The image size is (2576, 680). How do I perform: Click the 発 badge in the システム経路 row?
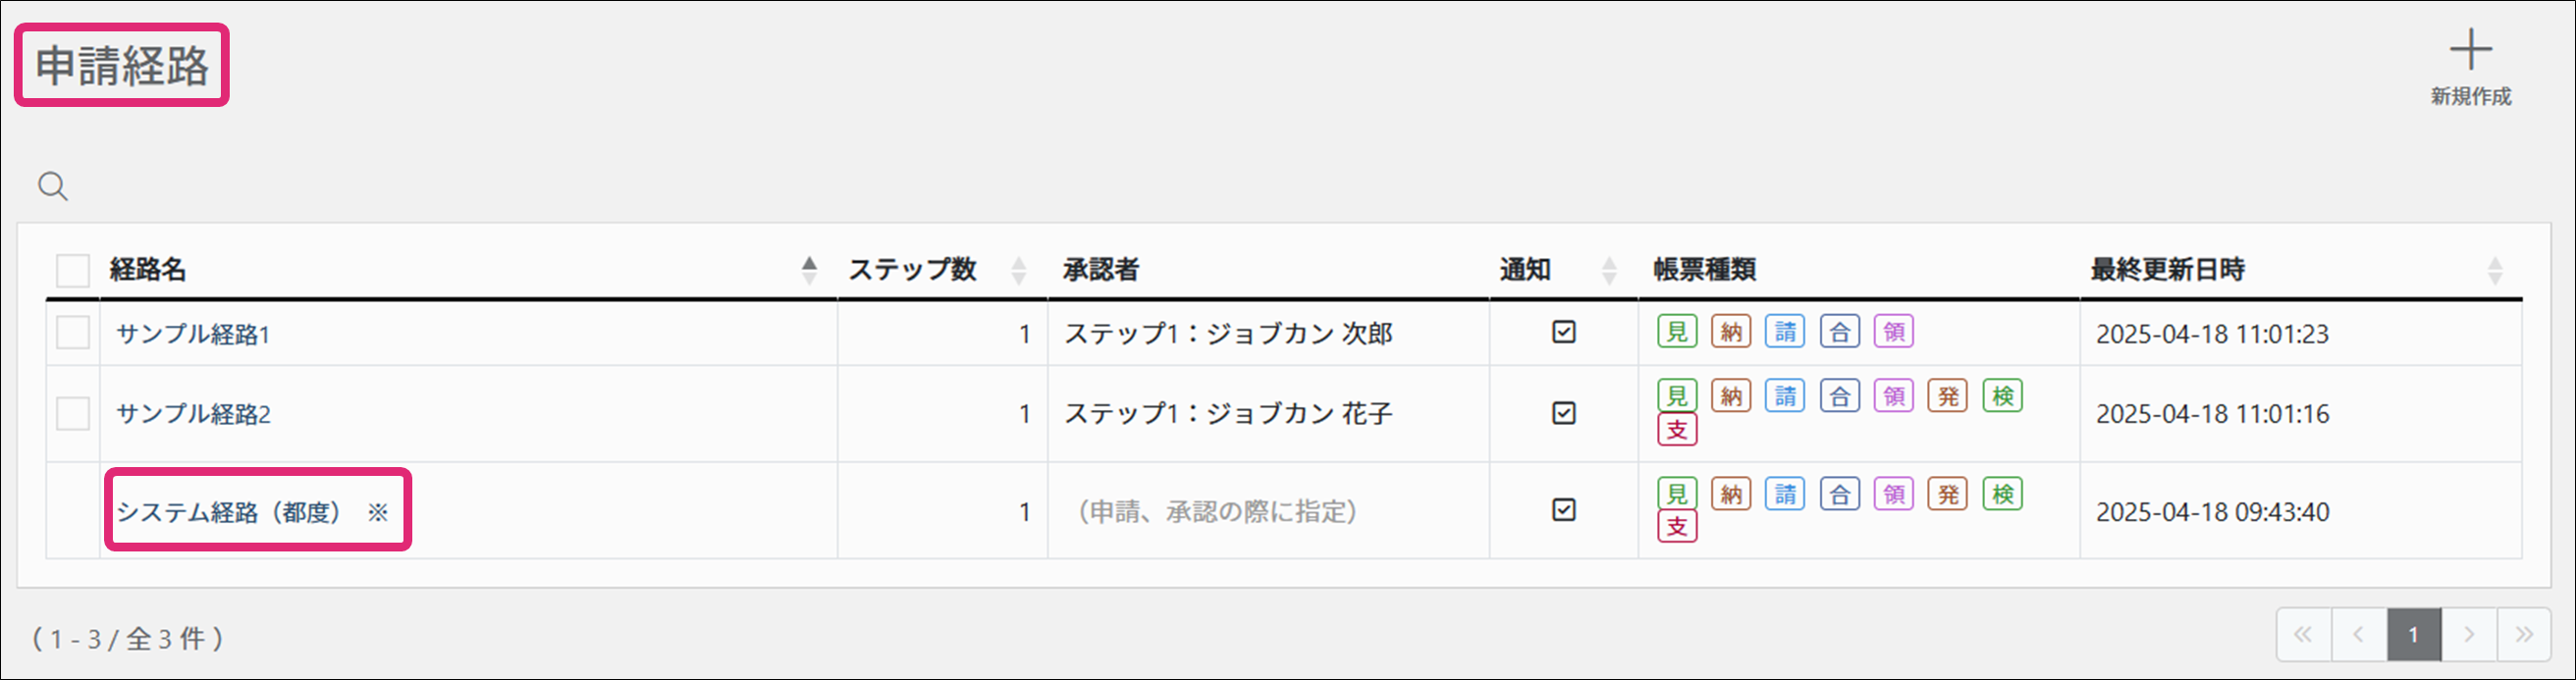tap(1948, 494)
